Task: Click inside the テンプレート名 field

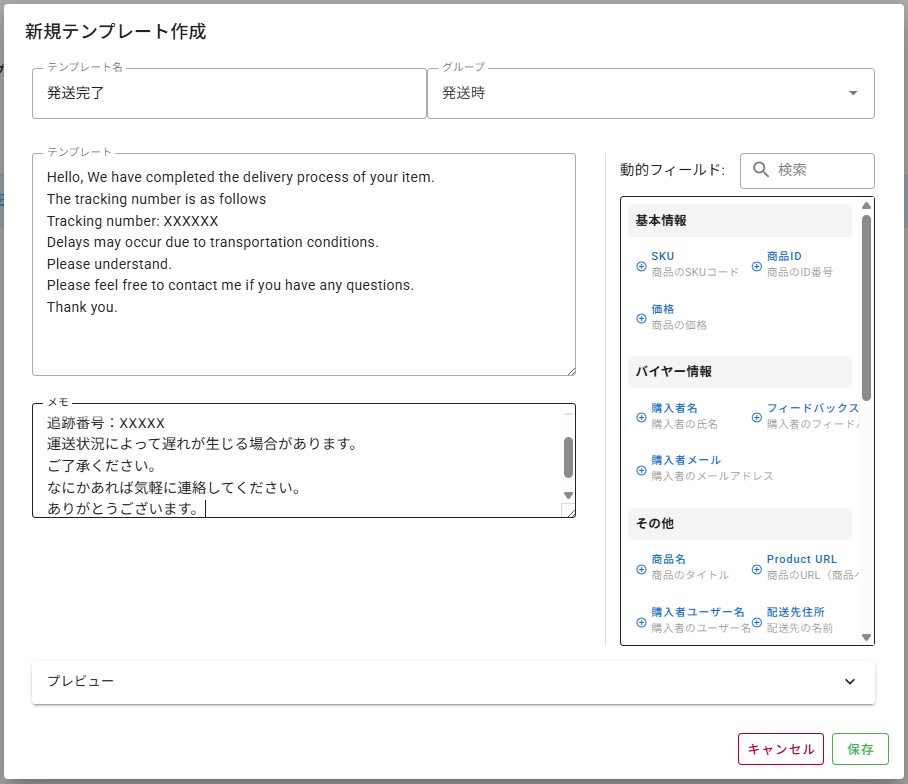Action: pos(230,93)
